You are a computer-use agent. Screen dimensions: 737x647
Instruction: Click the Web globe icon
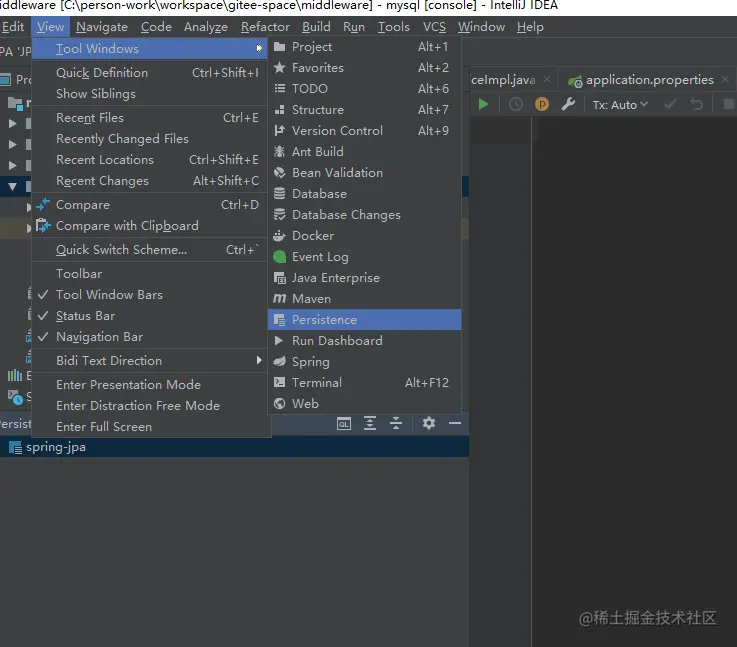[279, 404]
